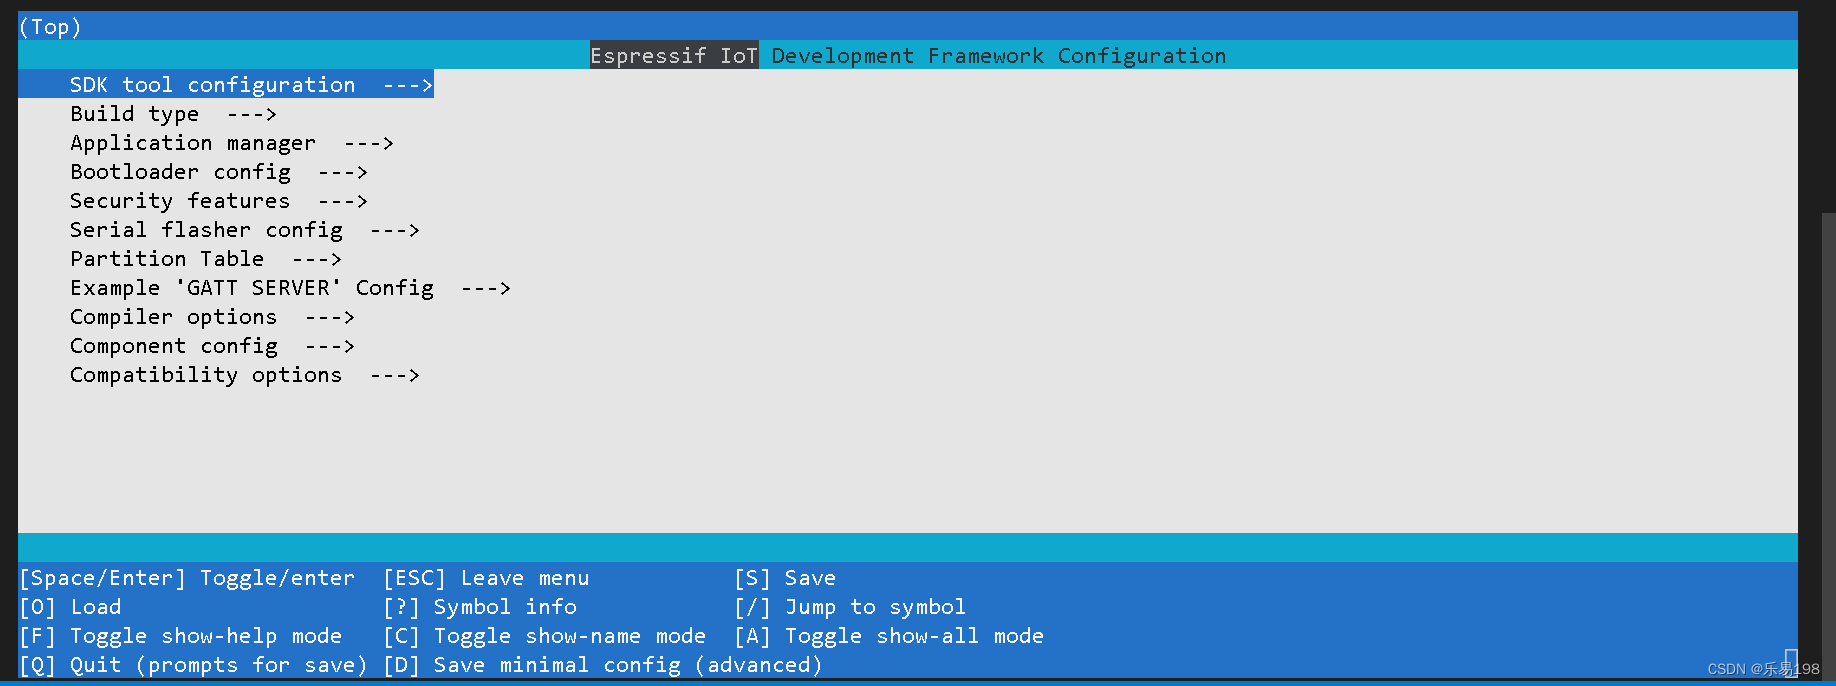Select the [O] Load option

point(70,606)
